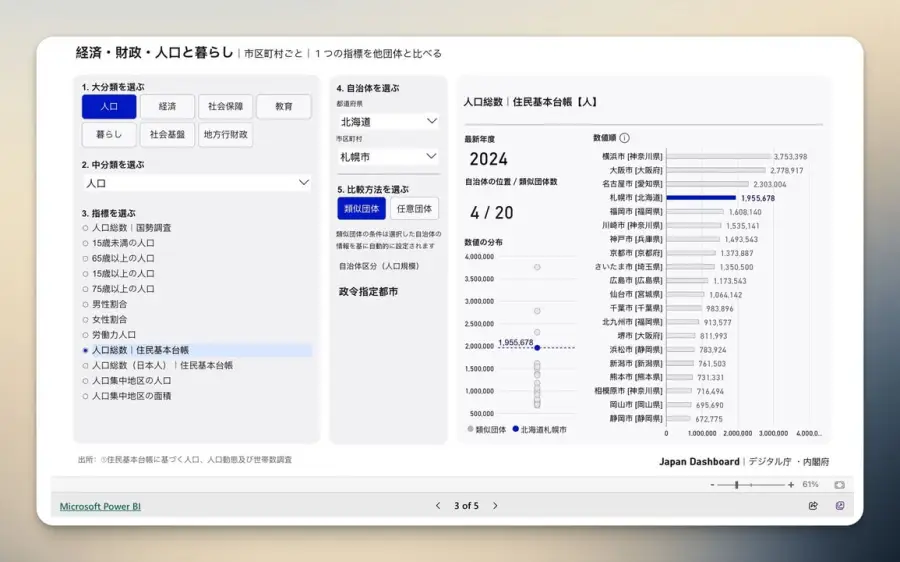
Task: Click the 大阪市 [大阪府] bar
Action: pos(716,170)
